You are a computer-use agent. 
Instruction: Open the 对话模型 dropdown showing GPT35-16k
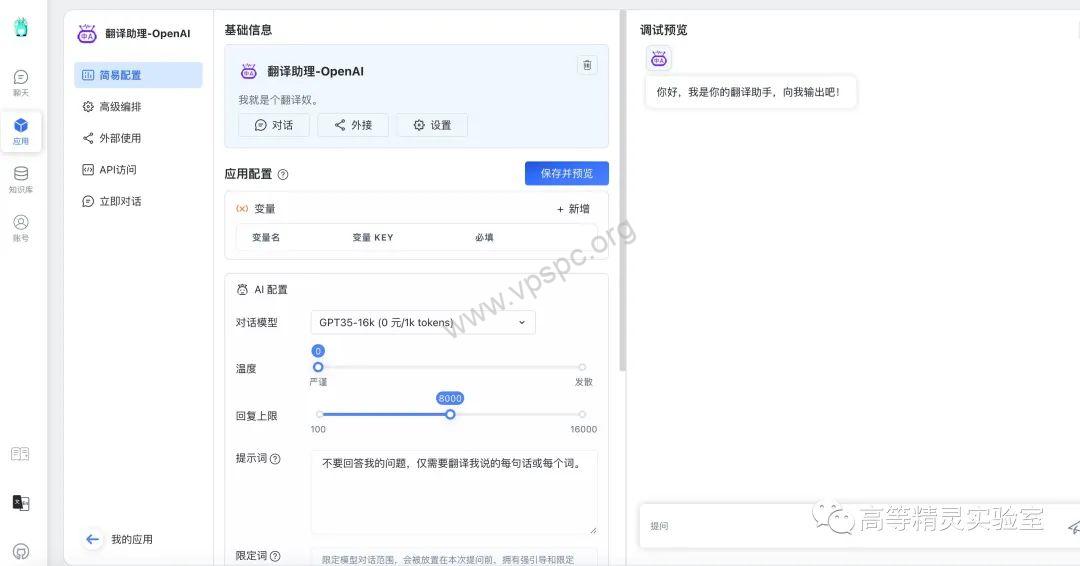coord(423,322)
